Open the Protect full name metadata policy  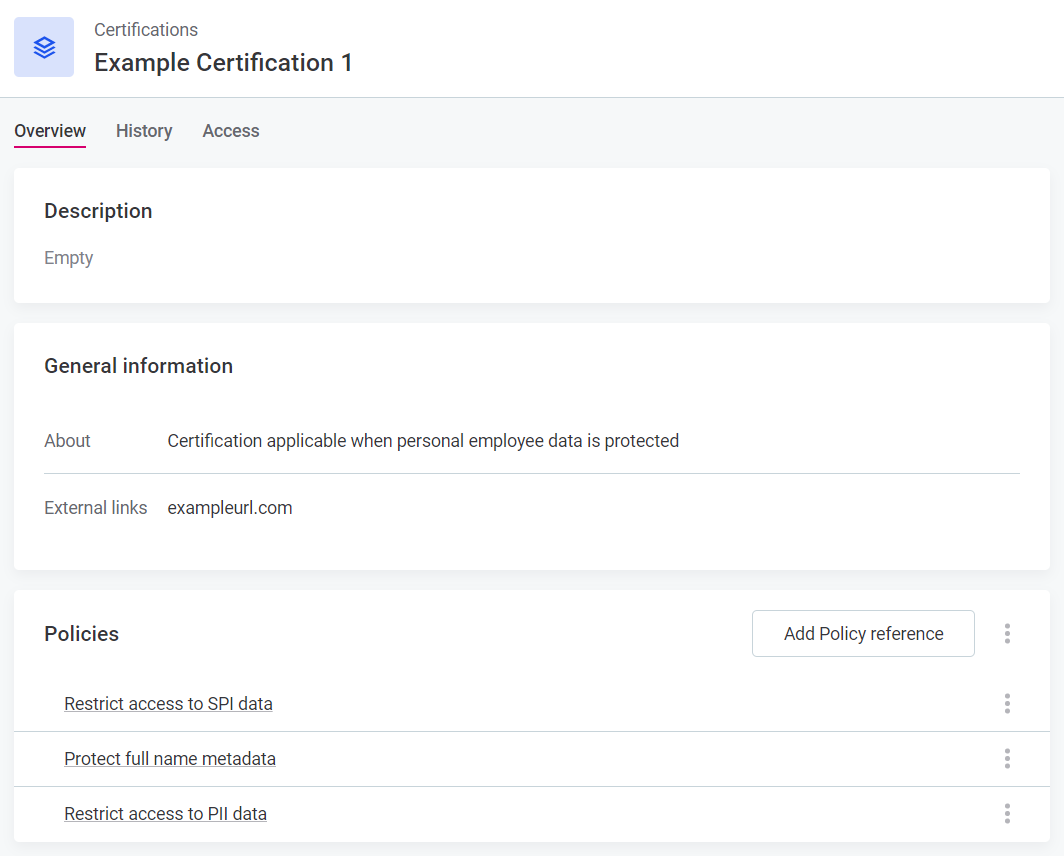[170, 758]
